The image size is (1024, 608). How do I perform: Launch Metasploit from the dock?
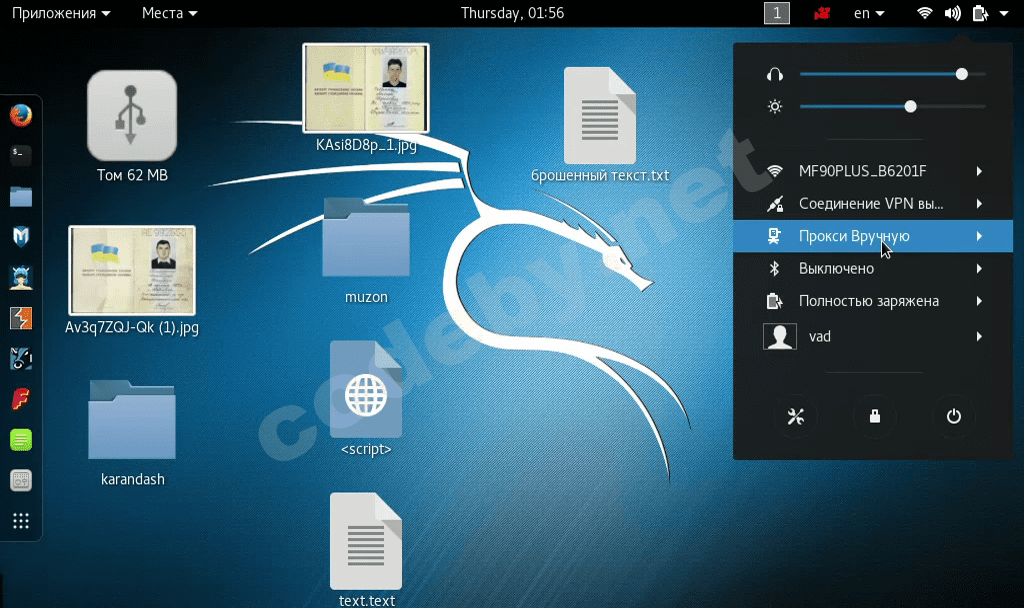coord(21,236)
